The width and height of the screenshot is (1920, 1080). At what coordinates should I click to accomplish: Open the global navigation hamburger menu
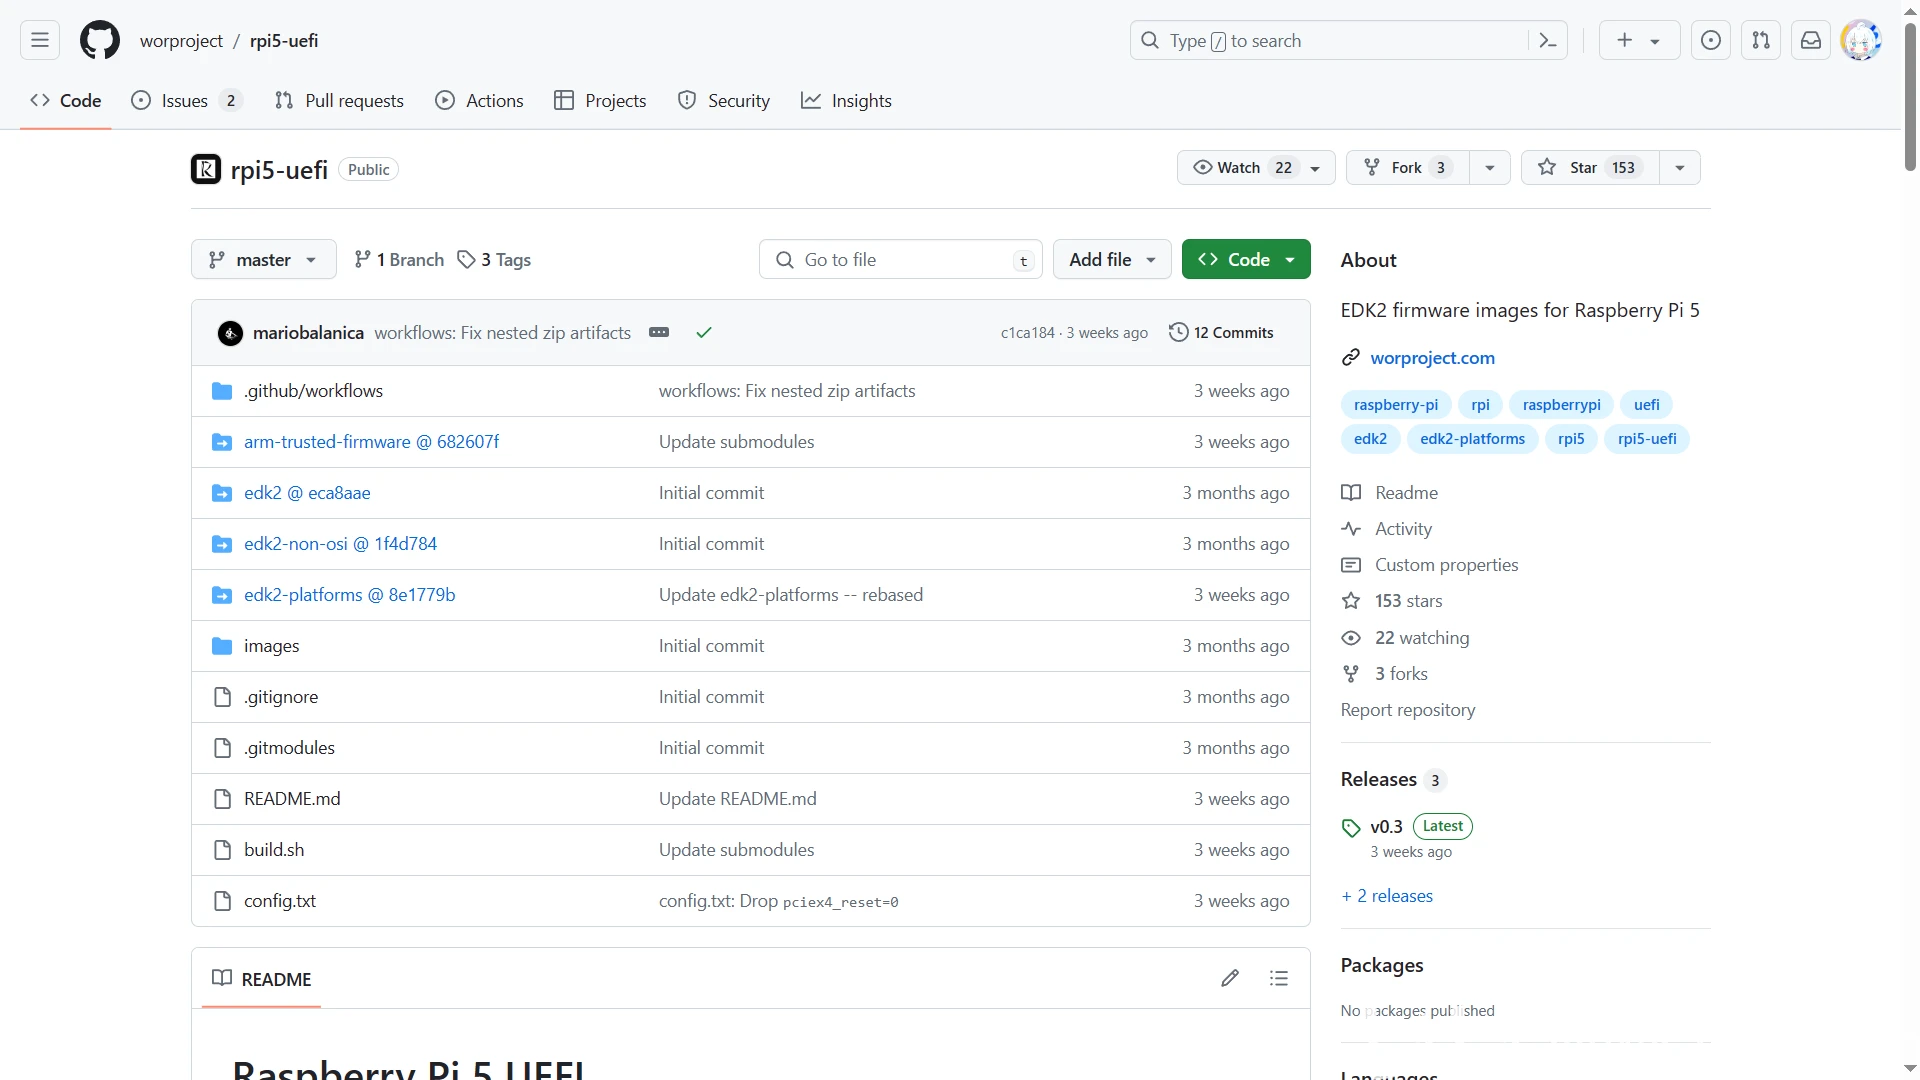[40, 41]
